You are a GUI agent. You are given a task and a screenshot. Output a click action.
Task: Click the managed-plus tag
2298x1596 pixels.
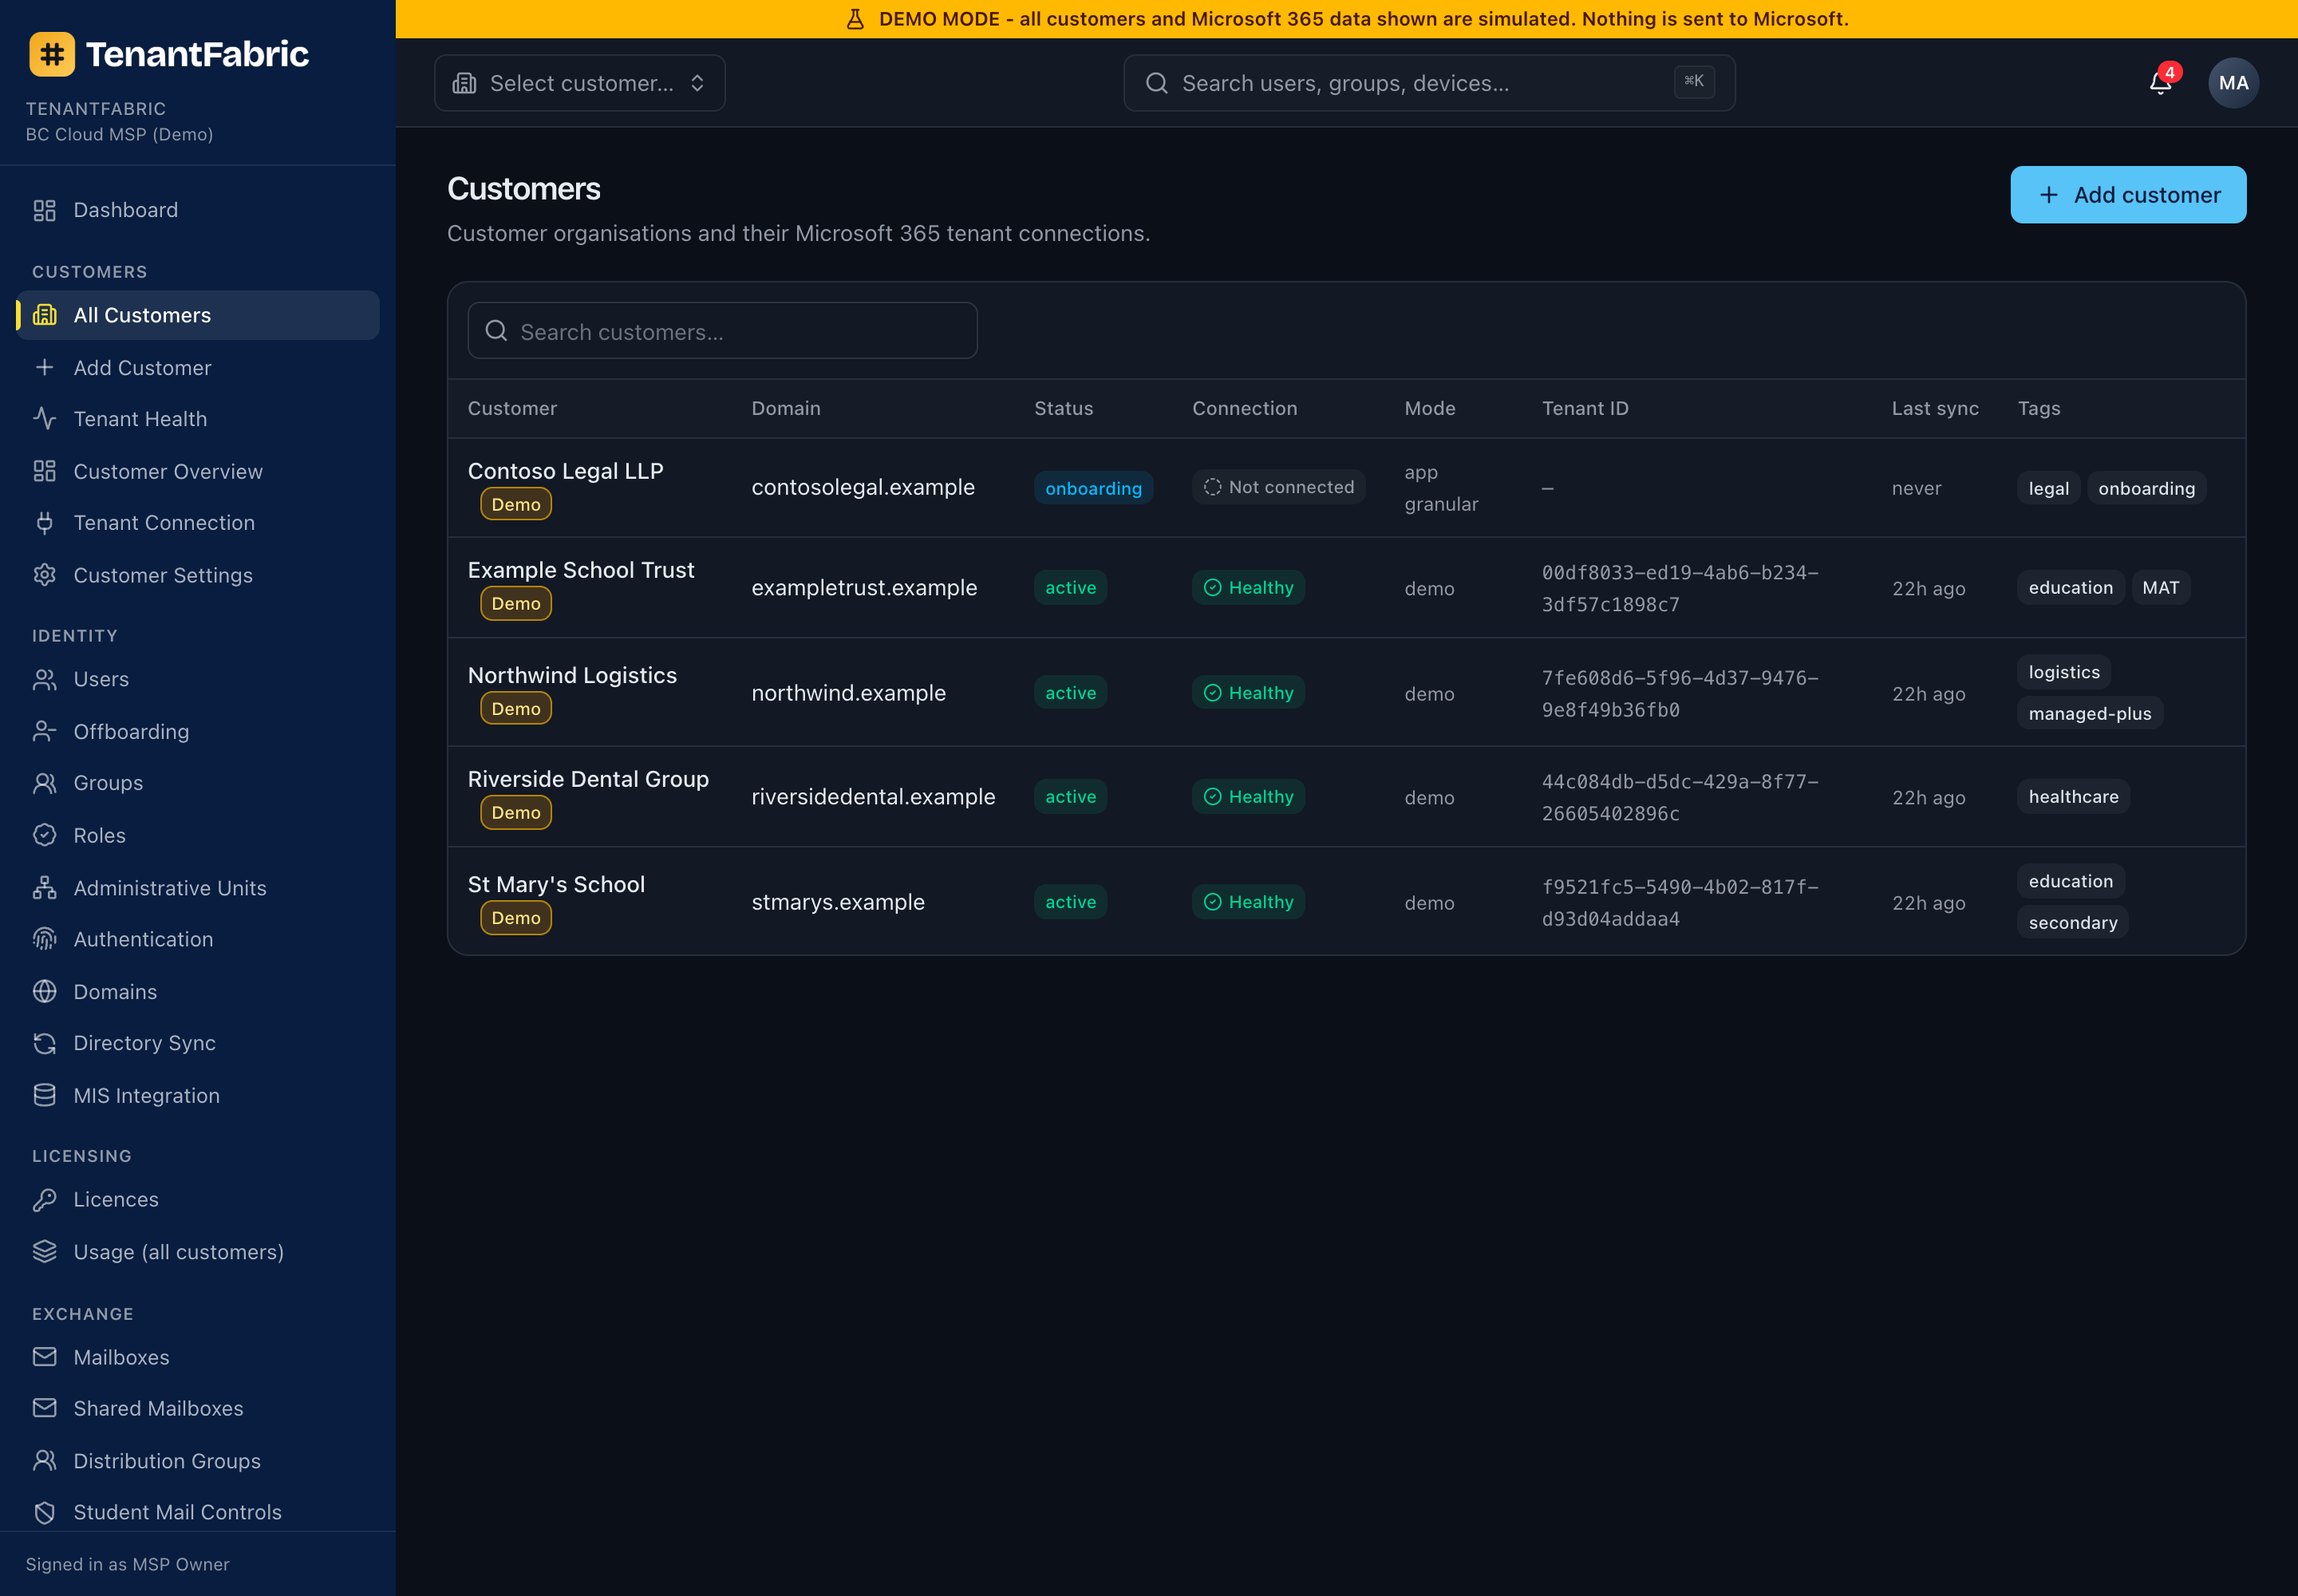pyautogui.click(x=2089, y=713)
